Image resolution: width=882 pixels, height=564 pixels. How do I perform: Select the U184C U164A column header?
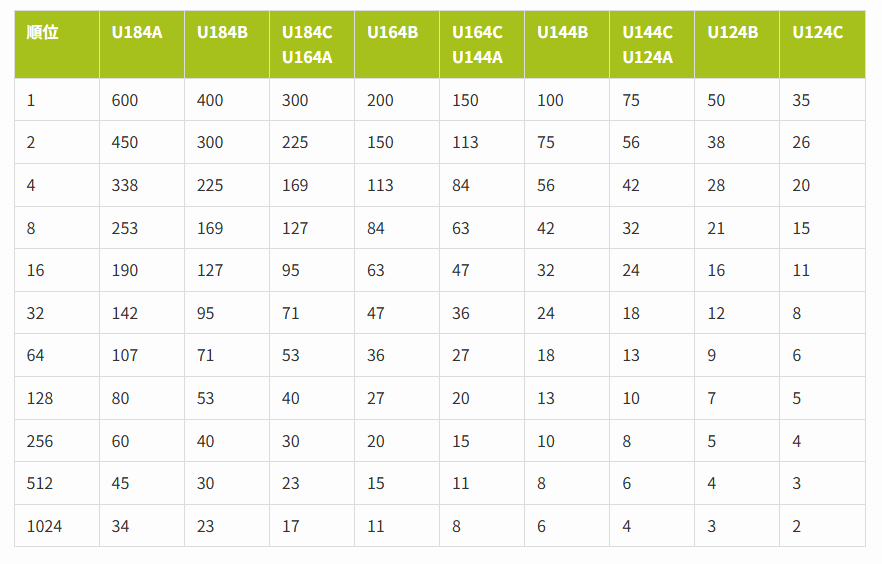click(x=307, y=45)
